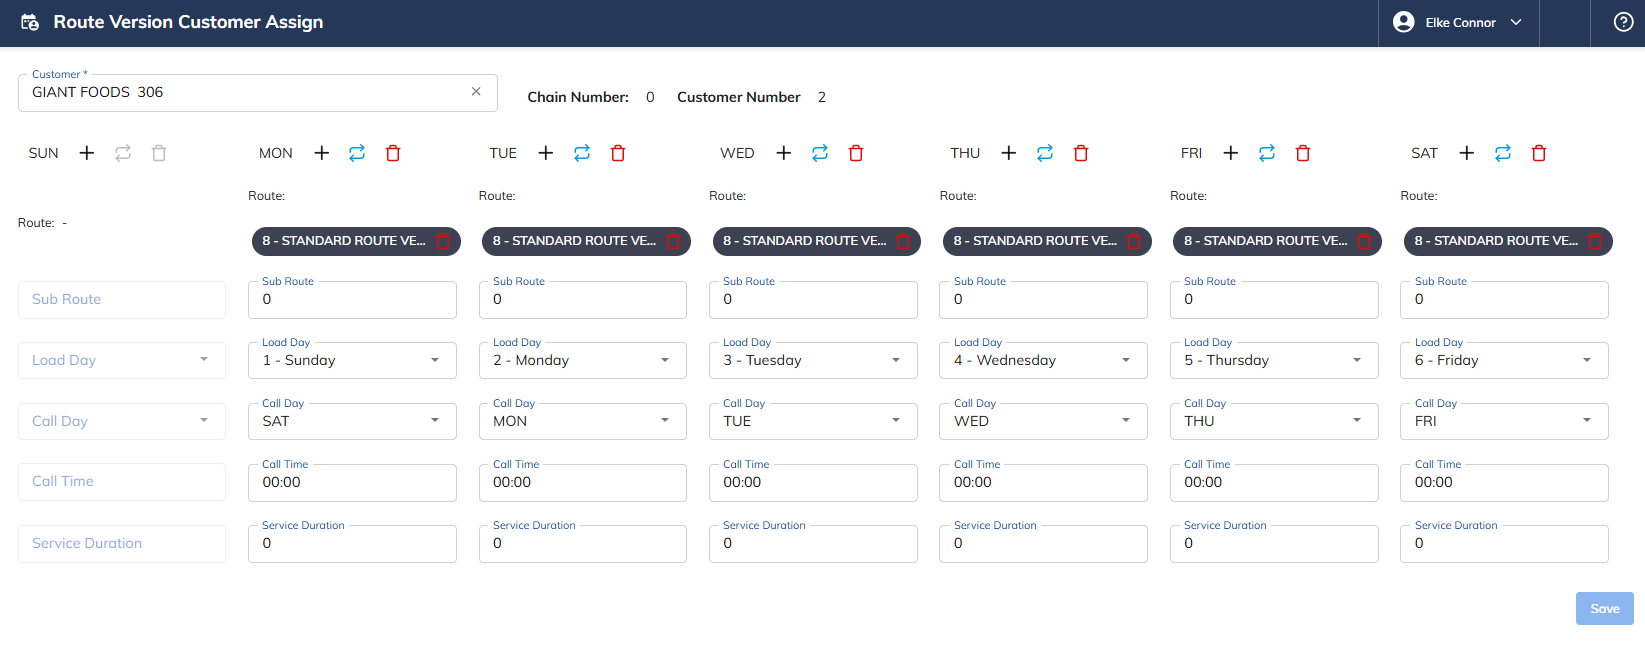The width and height of the screenshot is (1645, 645).
Task: Click the repeat/copy icon for FRI
Action: click(1267, 153)
